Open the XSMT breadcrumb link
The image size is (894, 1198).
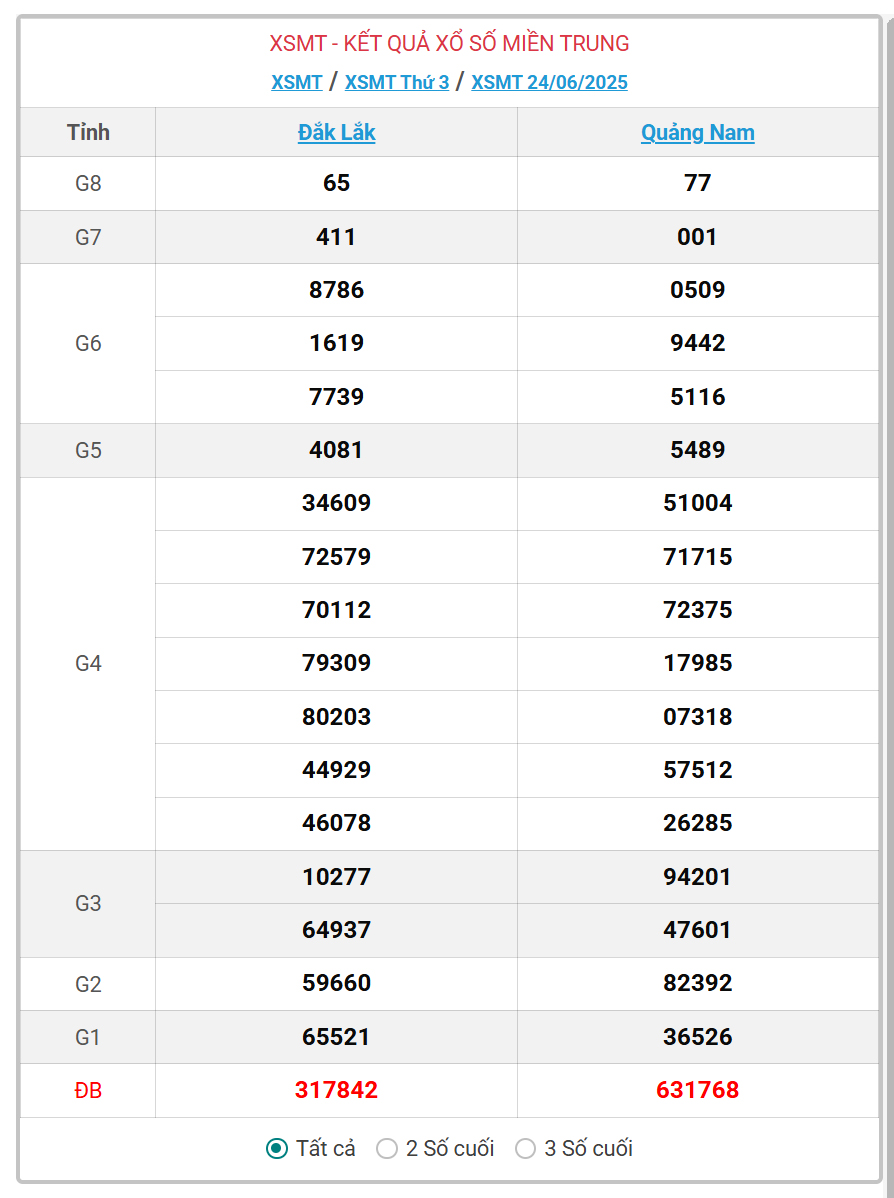[296, 82]
